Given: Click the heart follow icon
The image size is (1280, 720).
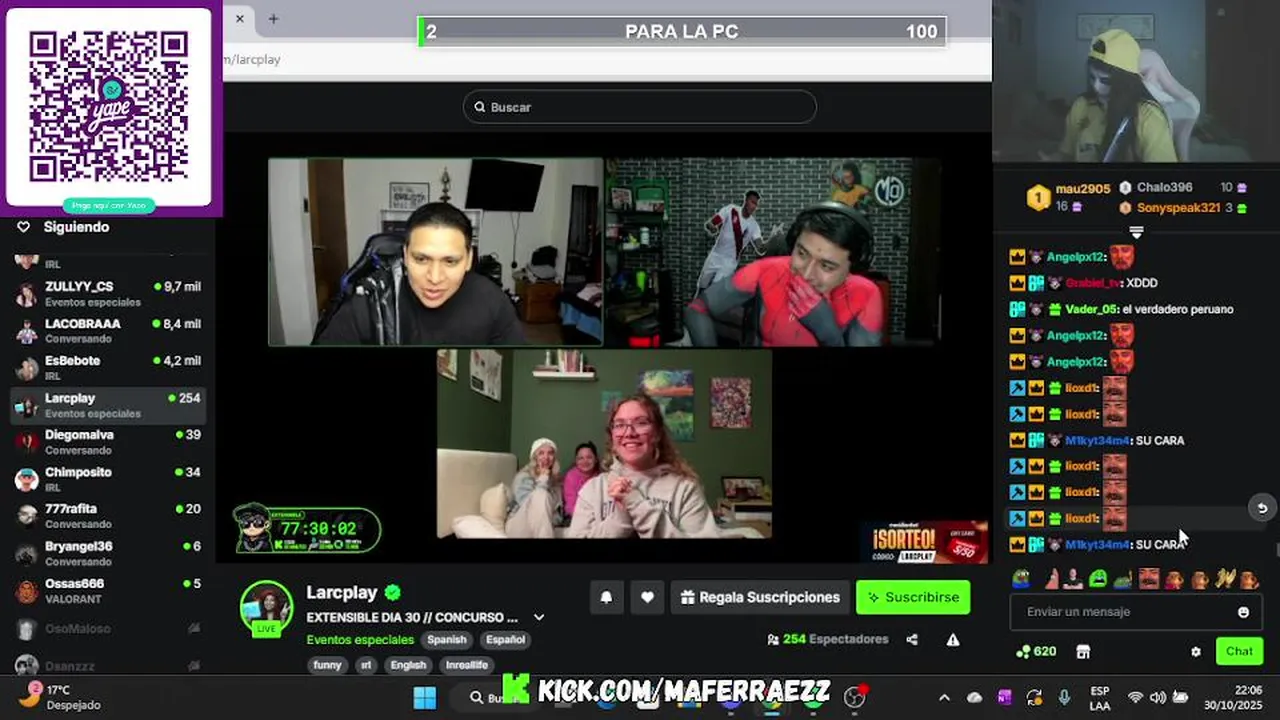Looking at the screenshot, I should pyautogui.click(x=647, y=597).
